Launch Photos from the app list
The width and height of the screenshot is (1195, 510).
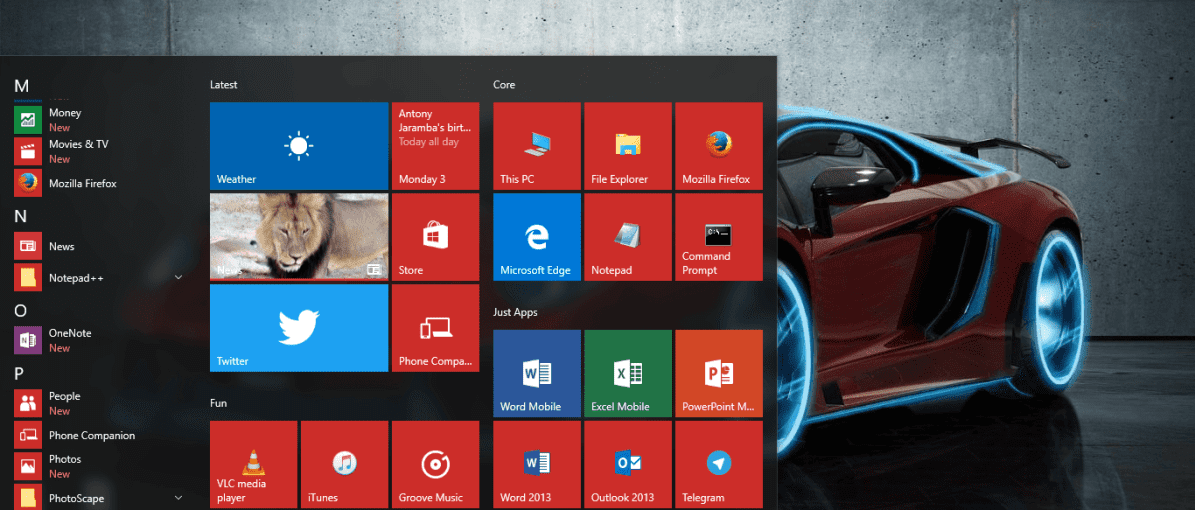(x=99, y=467)
